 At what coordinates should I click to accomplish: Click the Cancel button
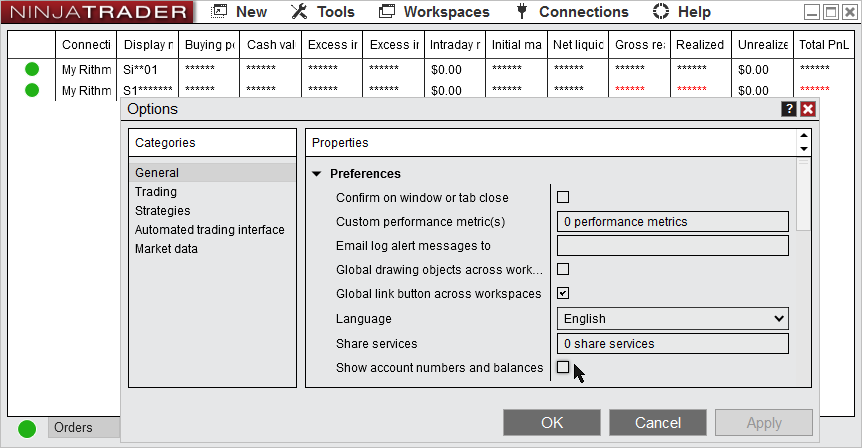[658, 422]
